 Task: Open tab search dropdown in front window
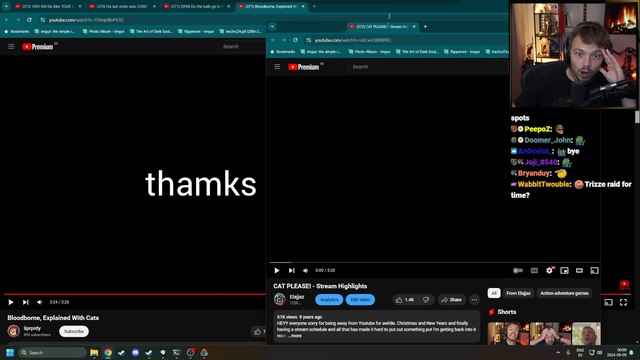(272, 27)
